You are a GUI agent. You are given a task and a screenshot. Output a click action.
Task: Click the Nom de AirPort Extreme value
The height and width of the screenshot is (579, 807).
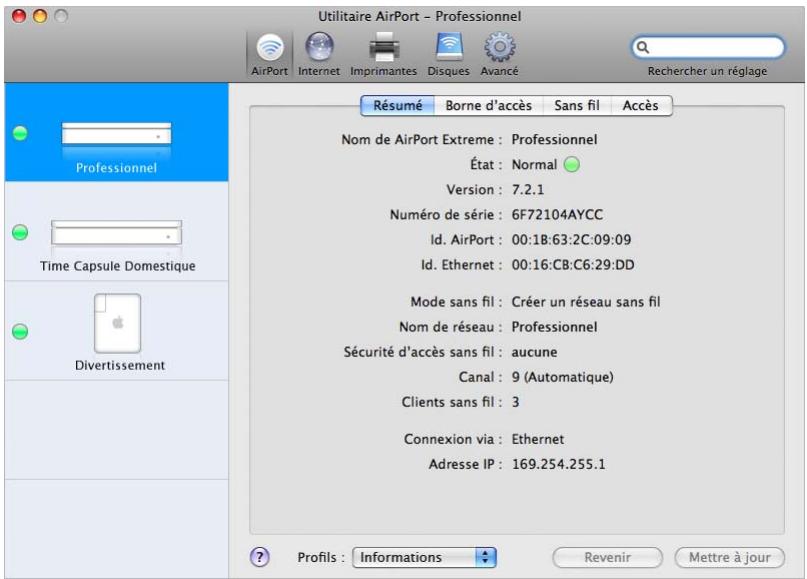point(554,140)
